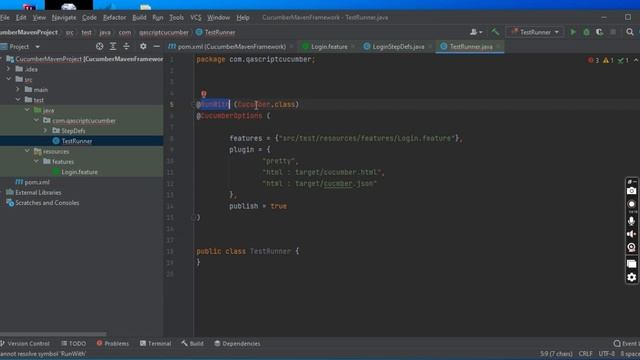Click the folder icon in recorder bar

coord(631,264)
